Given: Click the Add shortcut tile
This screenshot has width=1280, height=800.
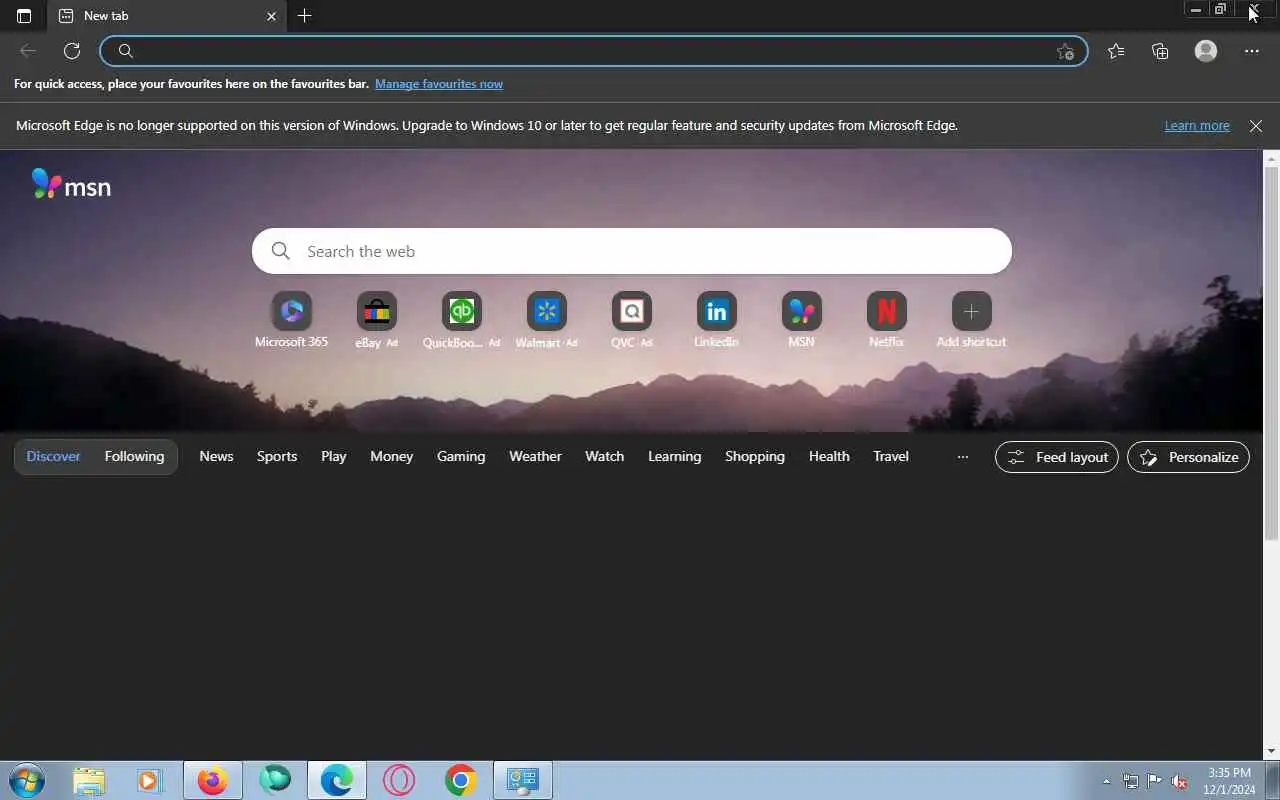Looking at the screenshot, I should 971,320.
